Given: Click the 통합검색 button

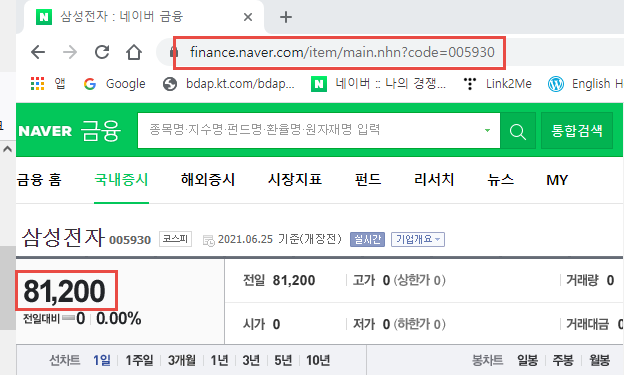Looking at the screenshot, I should click(x=577, y=131).
